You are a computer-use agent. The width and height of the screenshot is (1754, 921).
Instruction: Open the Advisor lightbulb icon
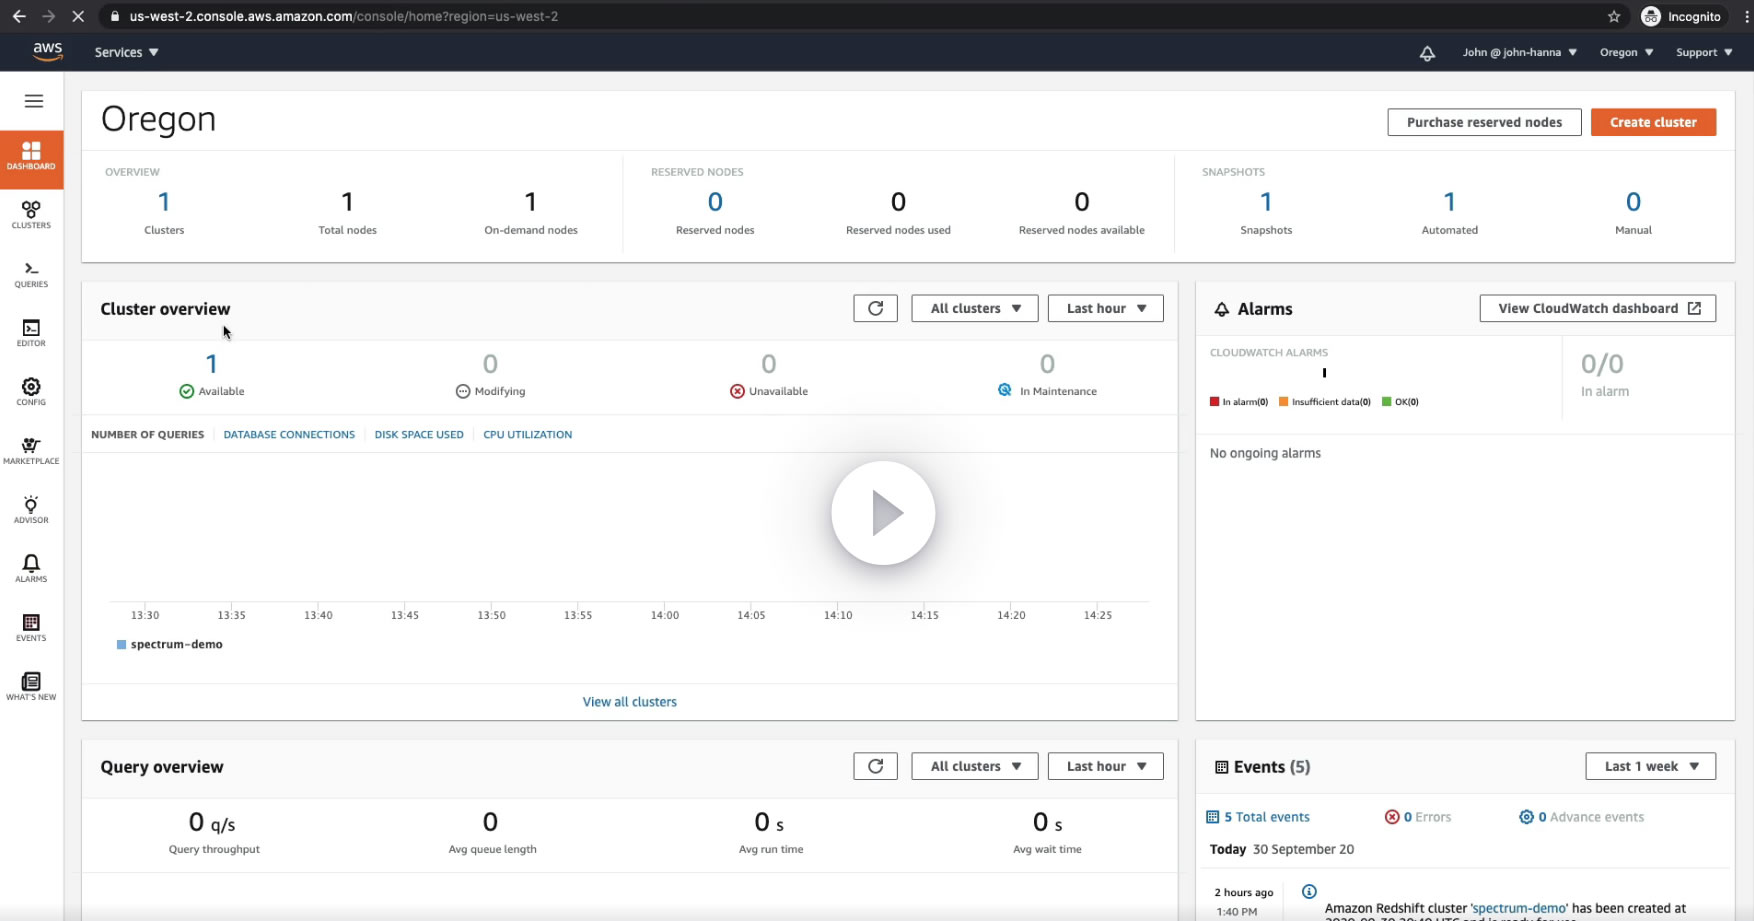pos(31,510)
